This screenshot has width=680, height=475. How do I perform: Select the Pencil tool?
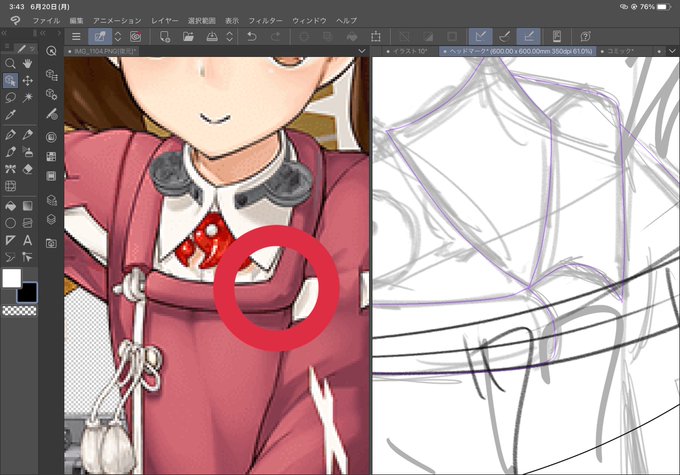[27, 134]
